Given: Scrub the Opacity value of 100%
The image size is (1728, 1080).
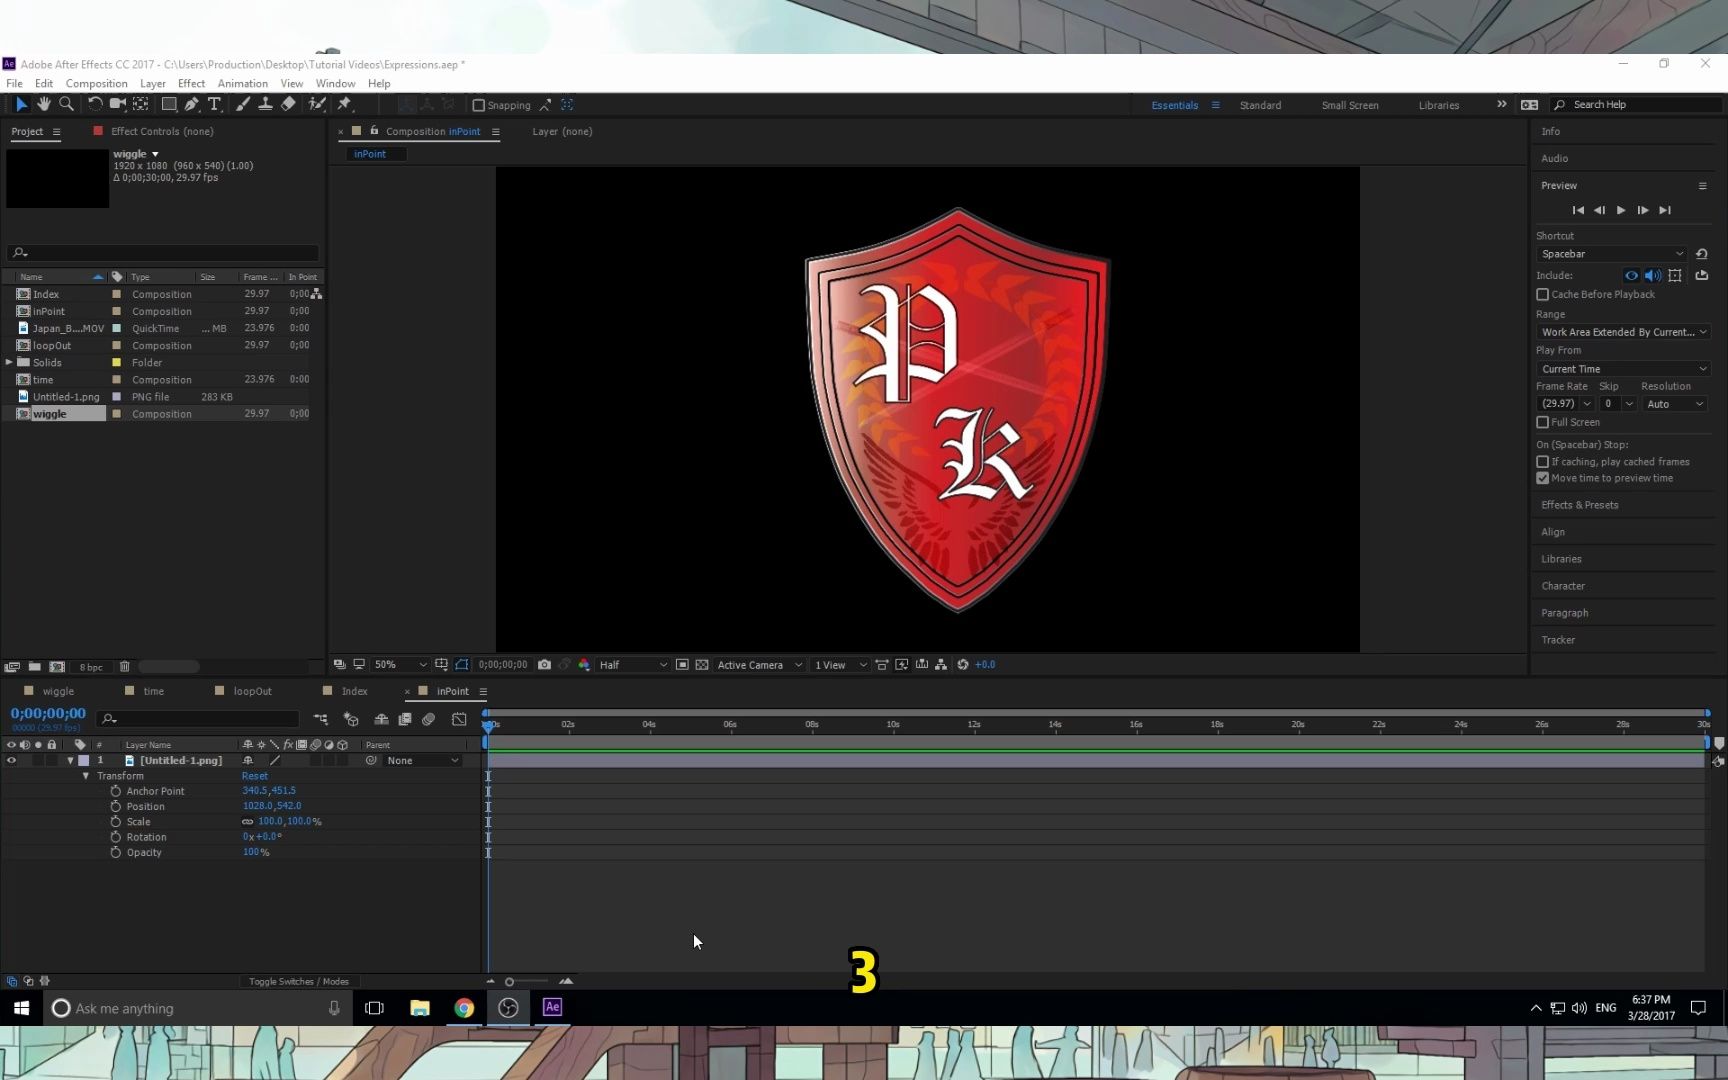Looking at the screenshot, I should click(x=256, y=852).
